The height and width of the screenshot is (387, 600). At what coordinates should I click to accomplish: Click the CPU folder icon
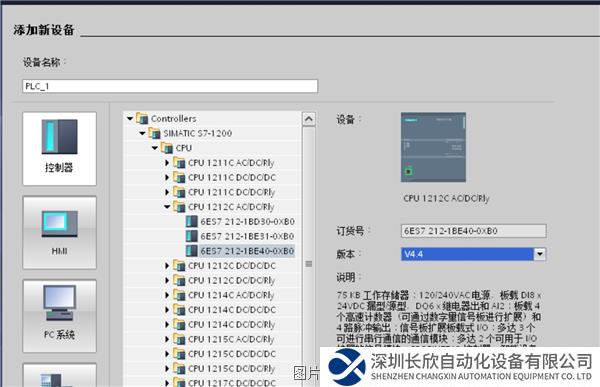click(x=167, y=148)
